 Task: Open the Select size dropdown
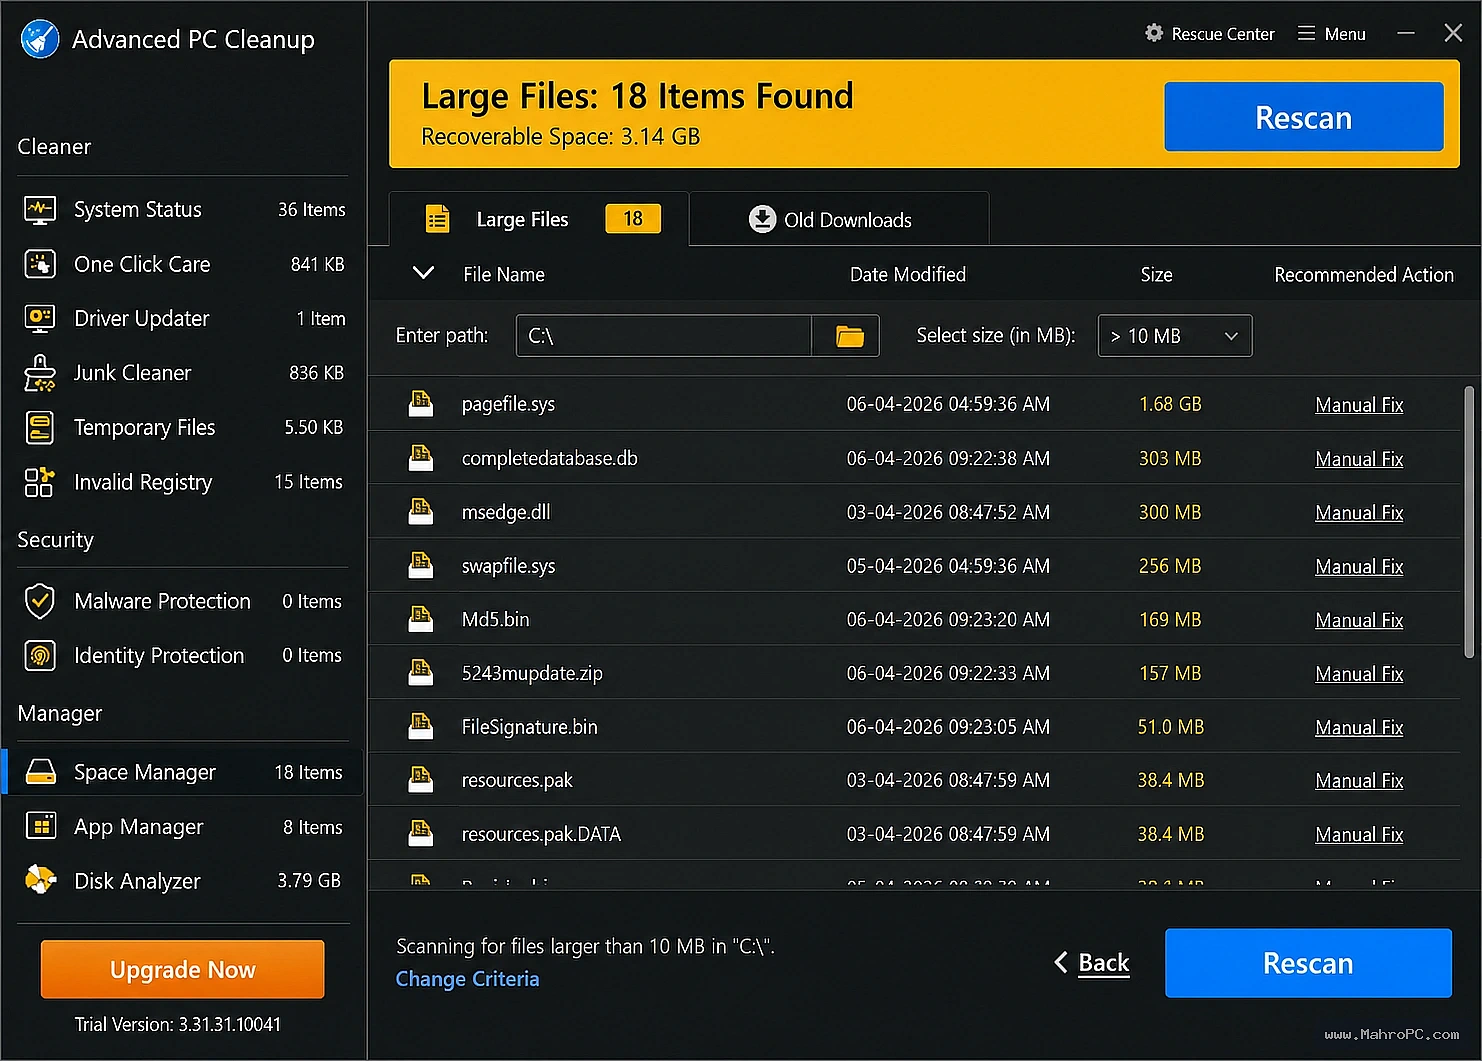point(1175,336)
